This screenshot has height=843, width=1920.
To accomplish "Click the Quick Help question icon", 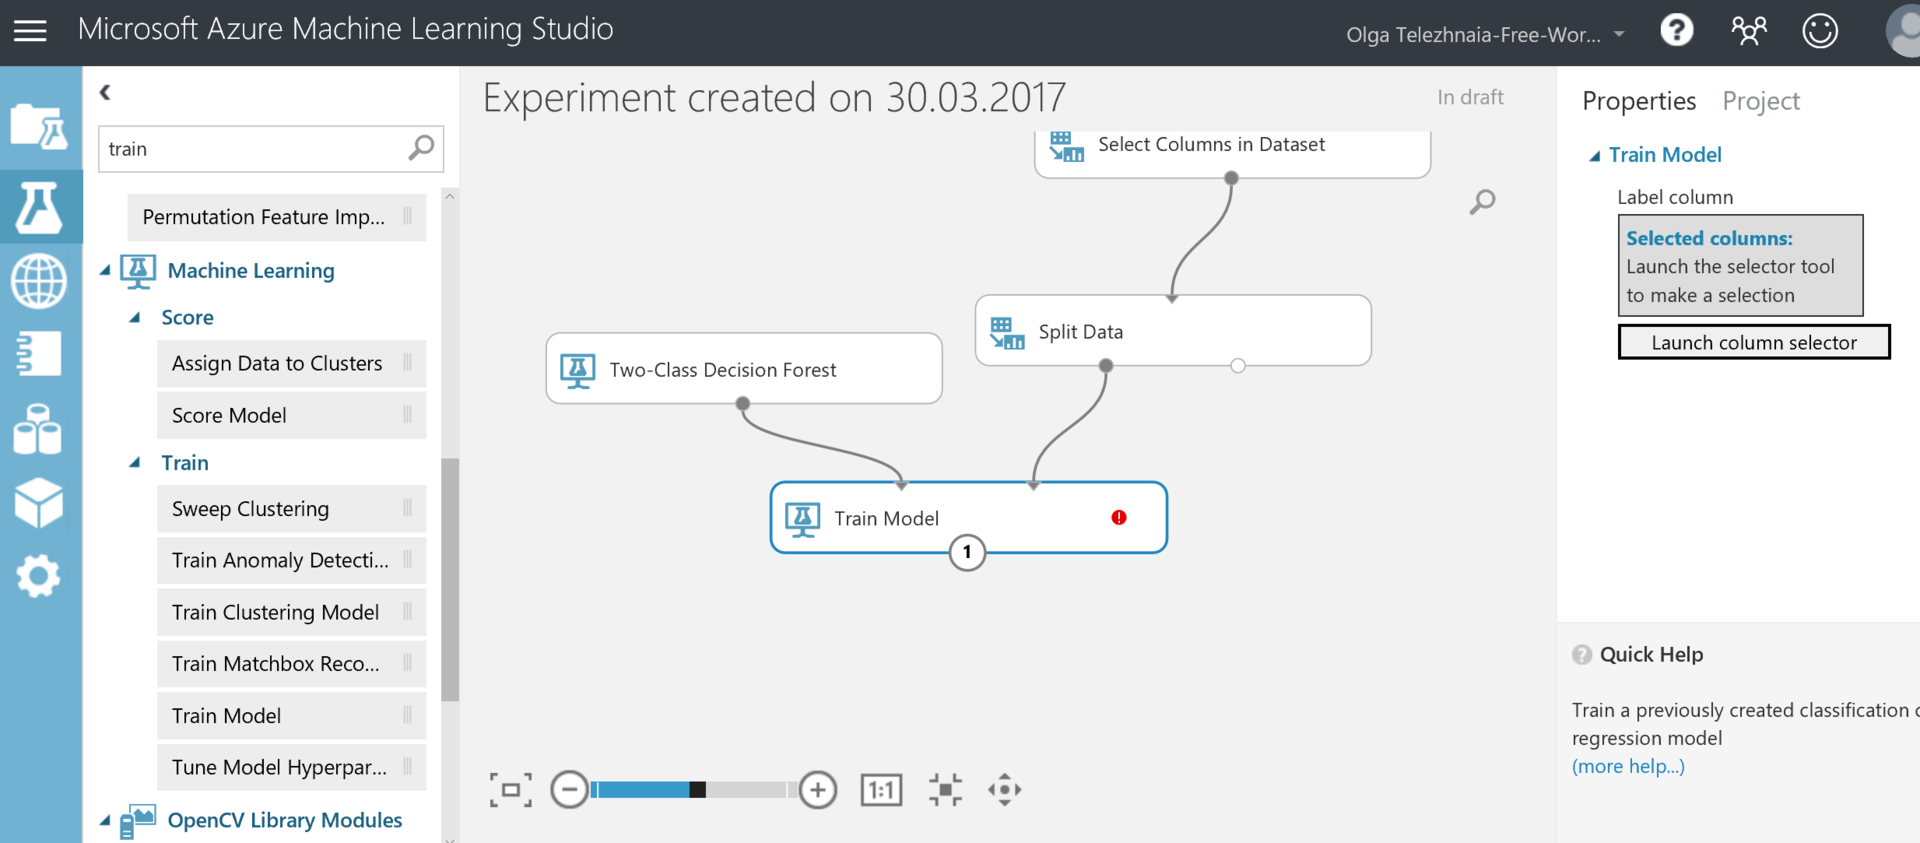I will click(x=1582, y=655).
